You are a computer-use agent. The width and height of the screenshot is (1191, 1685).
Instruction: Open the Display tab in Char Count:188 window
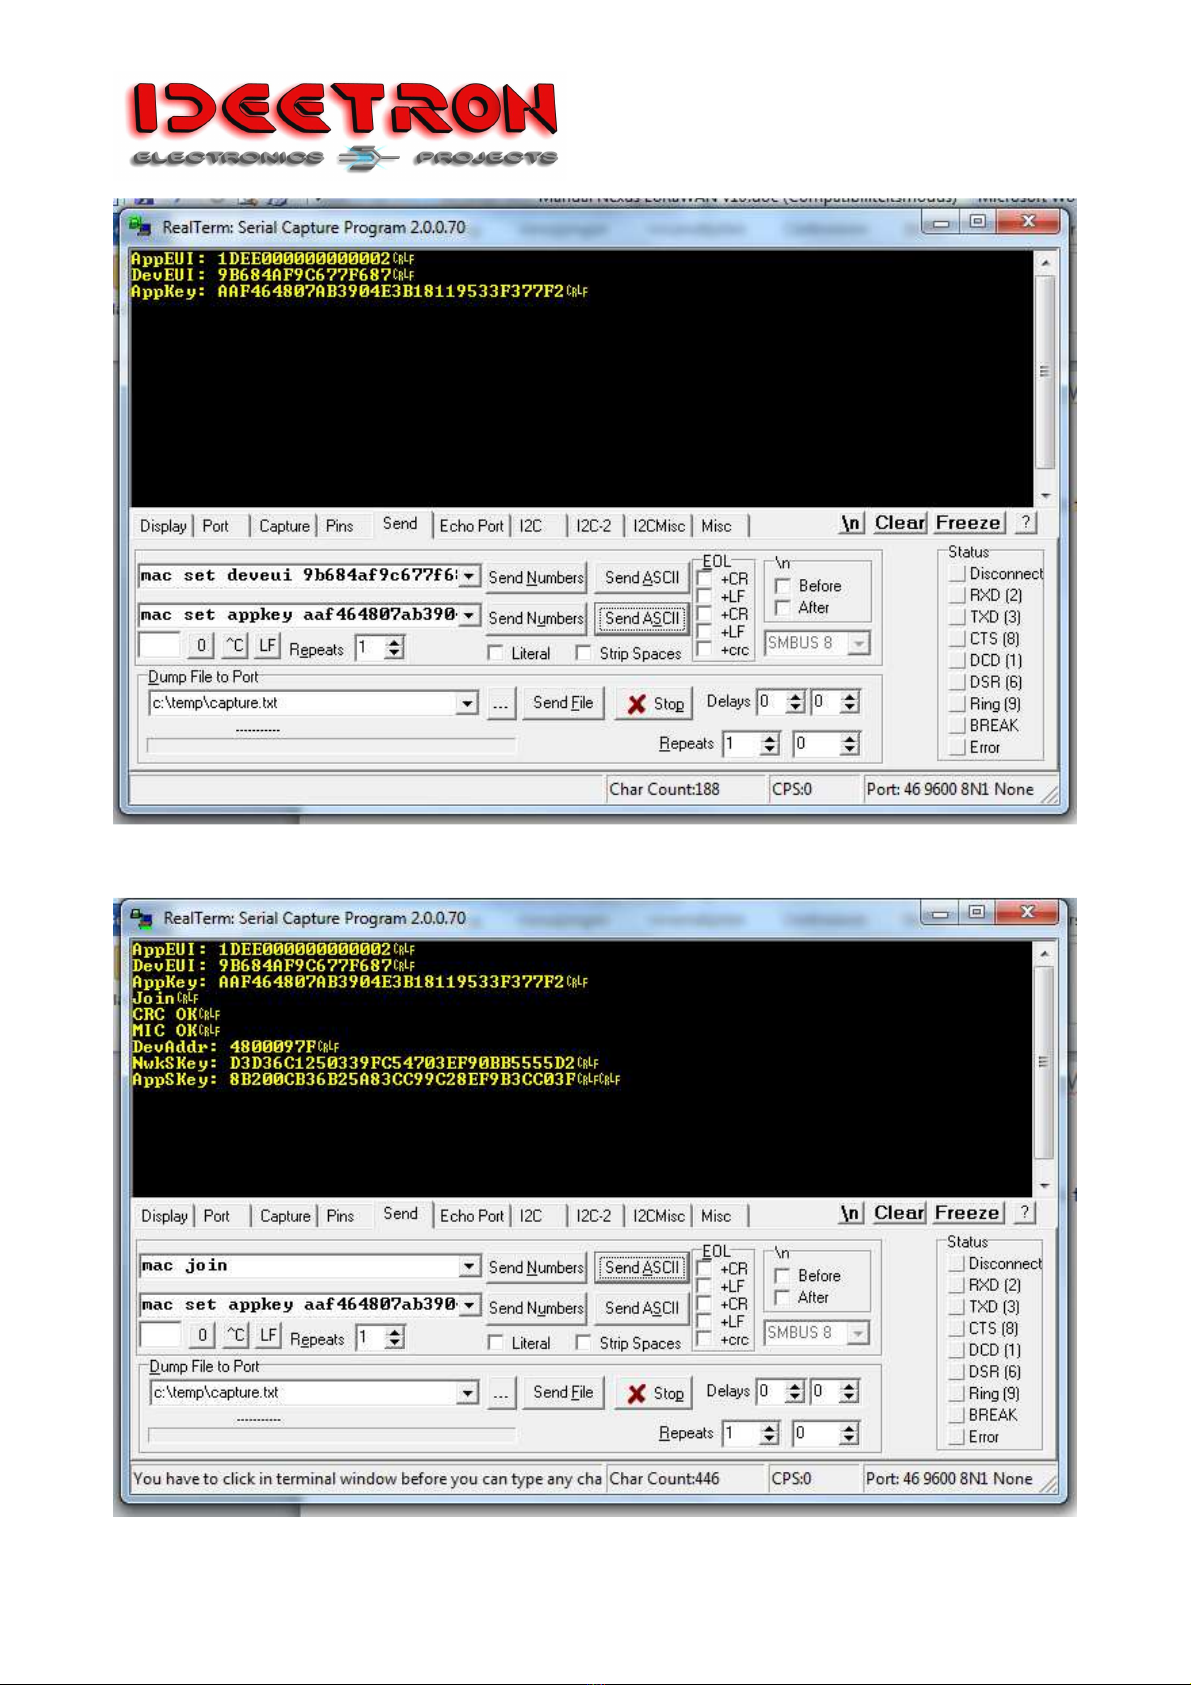(x=163, y=526)
